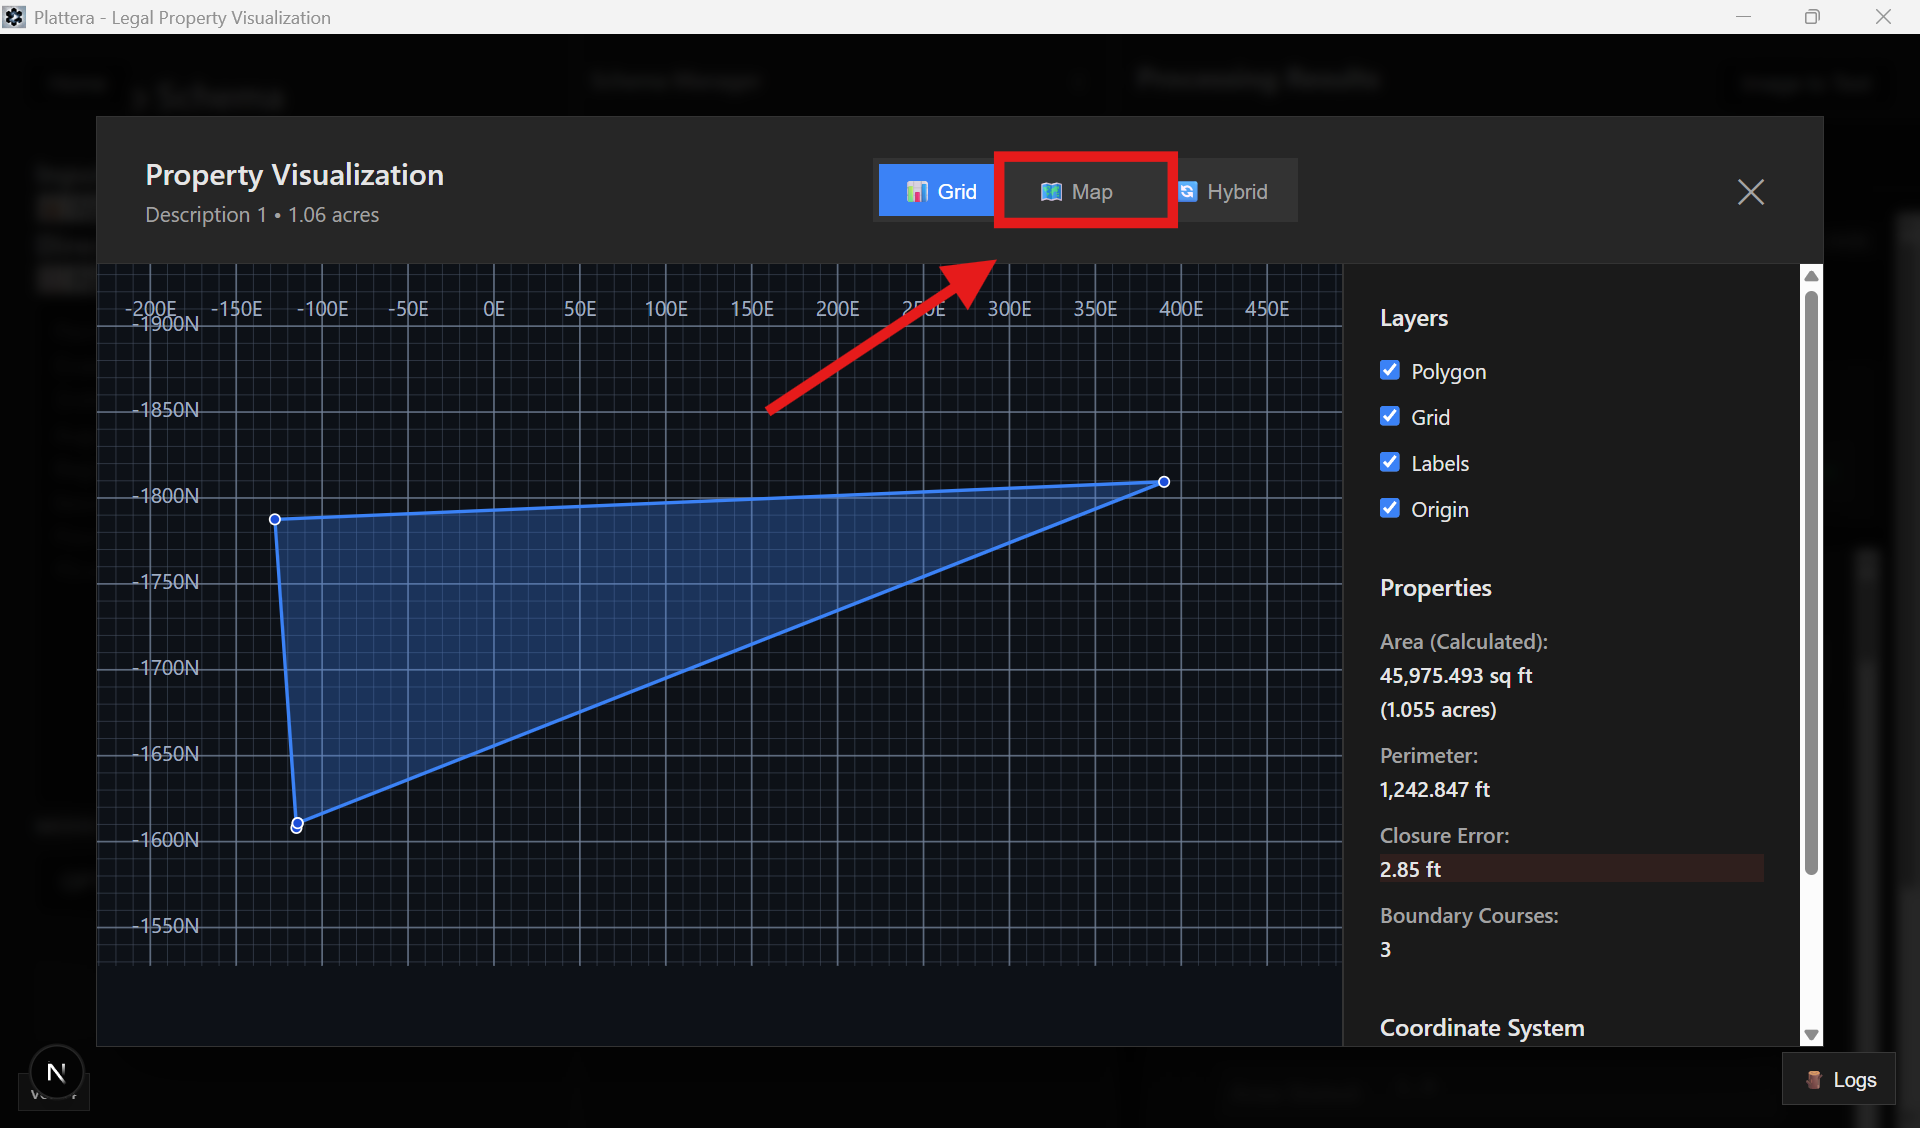The height and width of the screenshot is (1128, 1920).
Task: Click the Grid view button
Action: pos(936,190)
